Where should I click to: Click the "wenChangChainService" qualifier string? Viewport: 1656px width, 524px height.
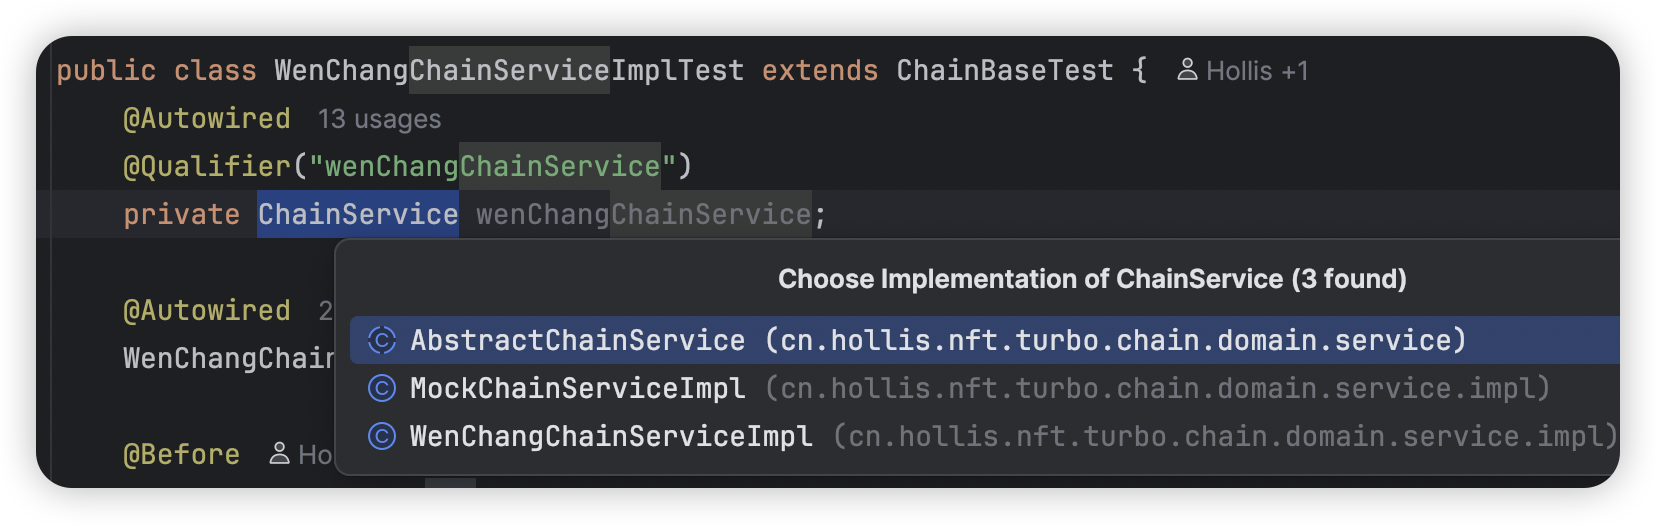pyautogui.click(x=492, y=166)
